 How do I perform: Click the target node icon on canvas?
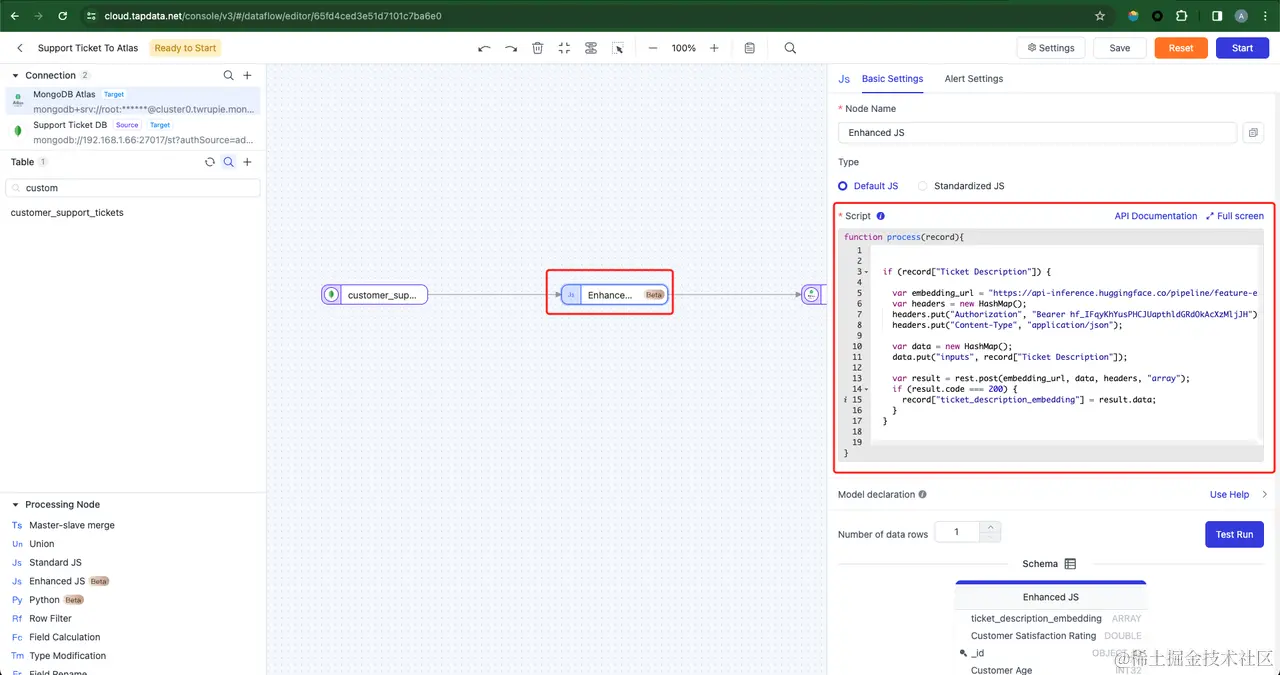tap(812, 295)
